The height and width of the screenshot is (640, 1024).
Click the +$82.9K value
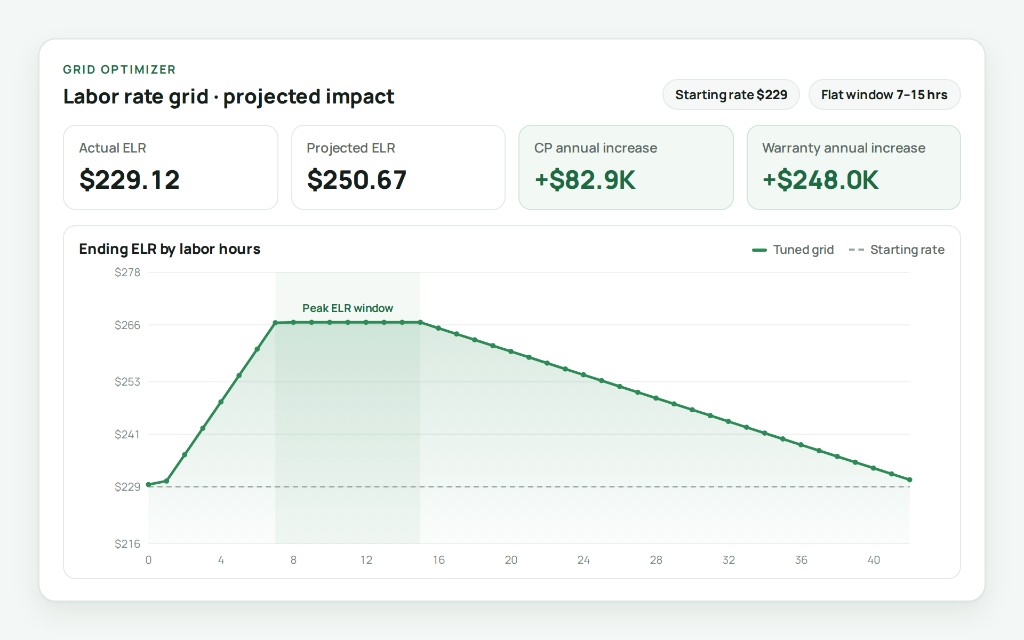(x=584, y=180)
